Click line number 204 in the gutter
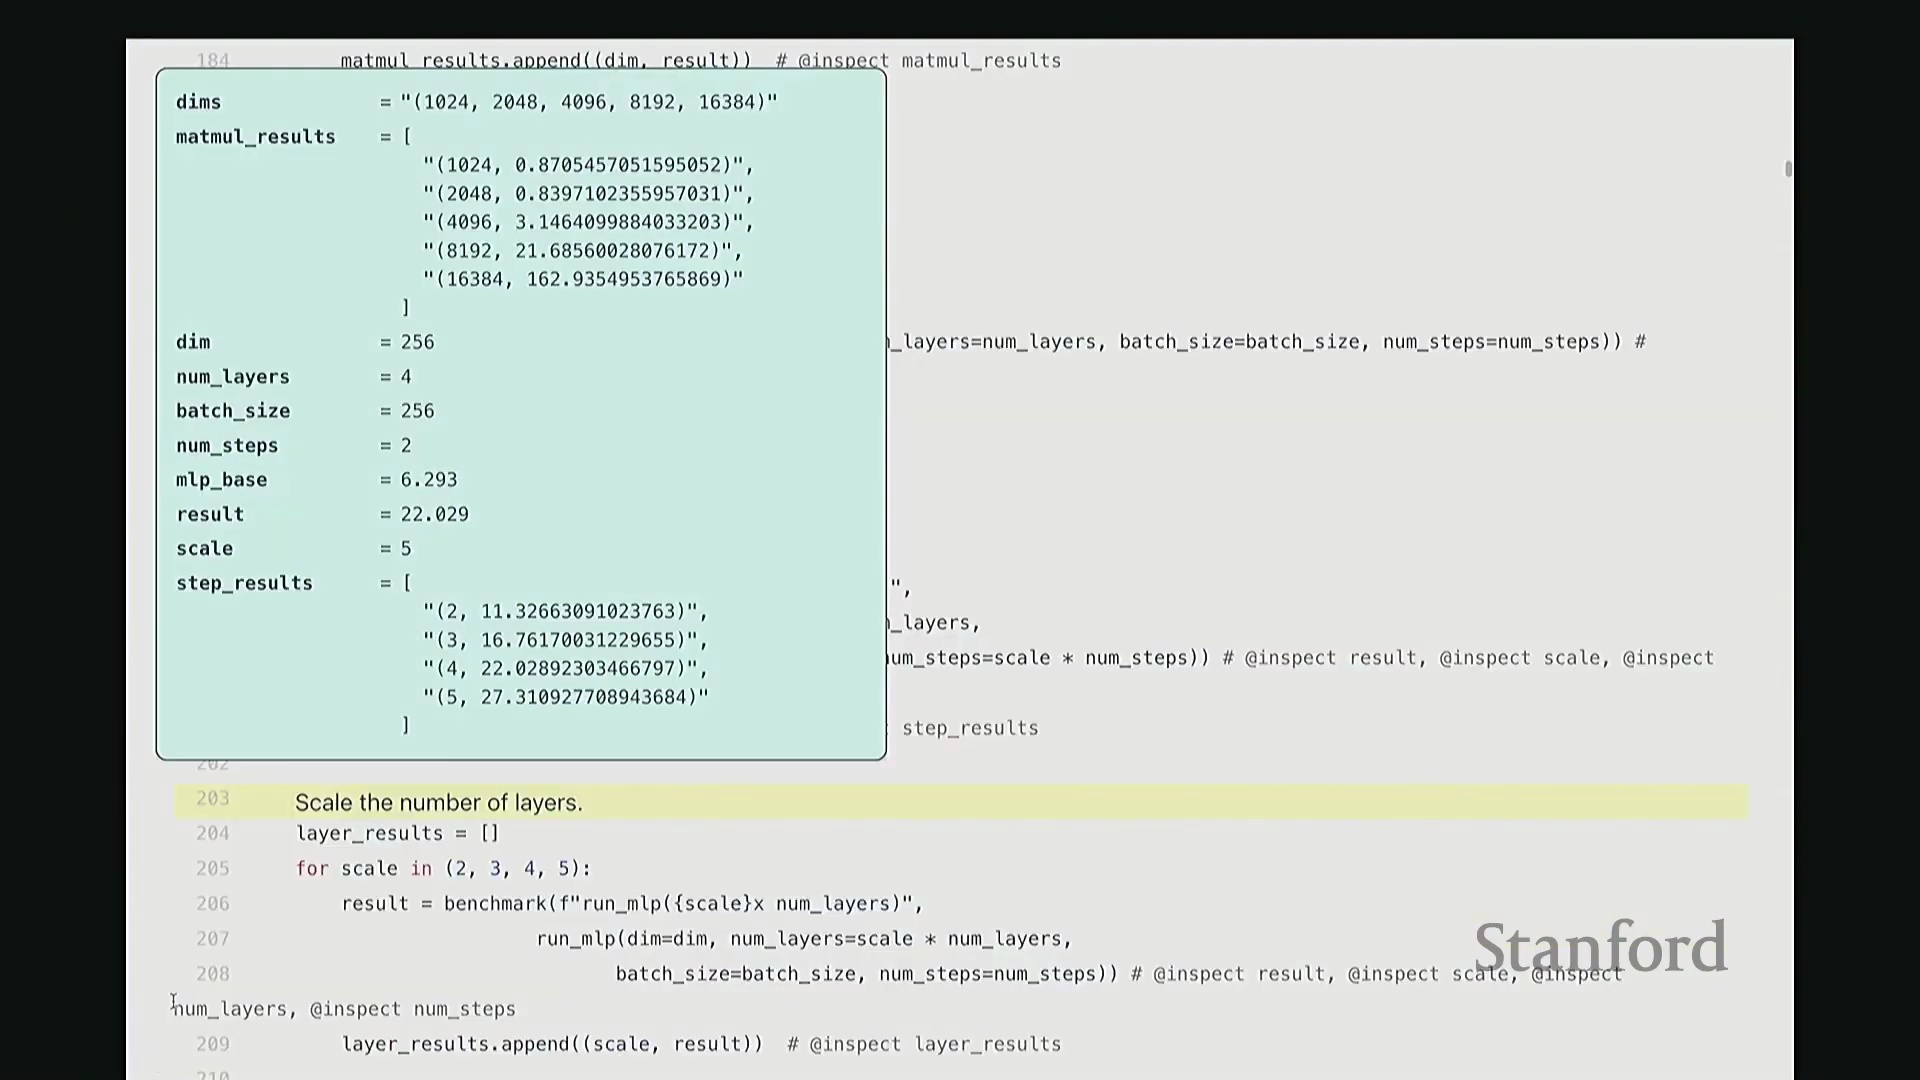Screen dimensions: 1920x1080 click(x=212, y=833)
